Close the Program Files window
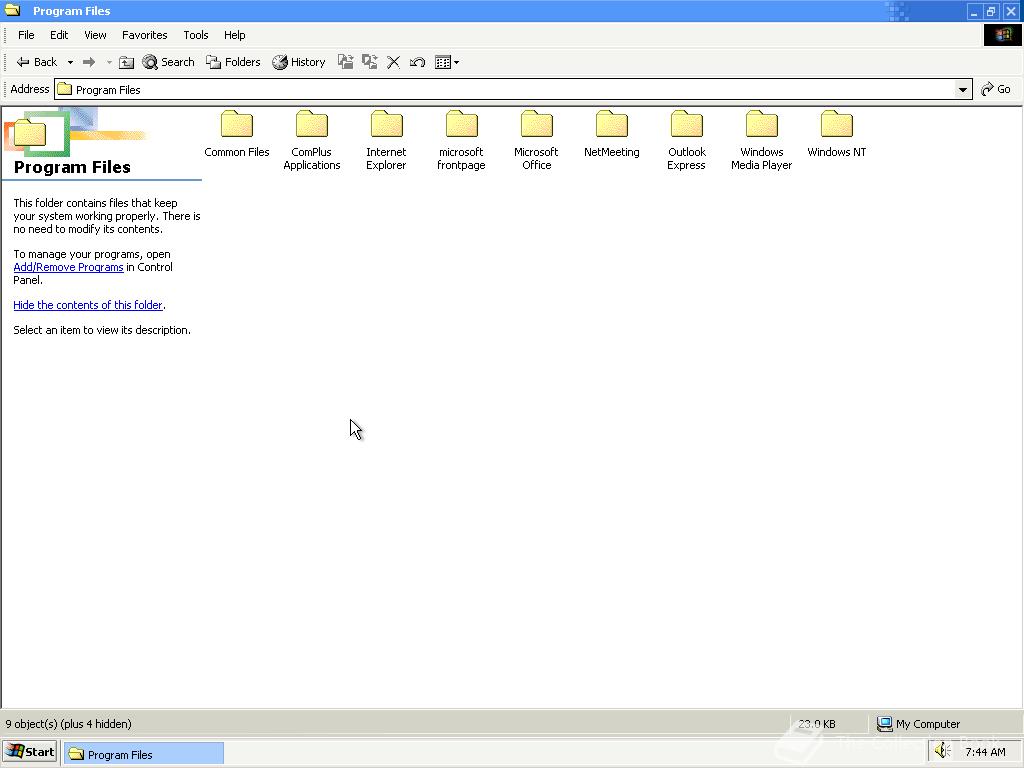 (x=1011, y=11)
